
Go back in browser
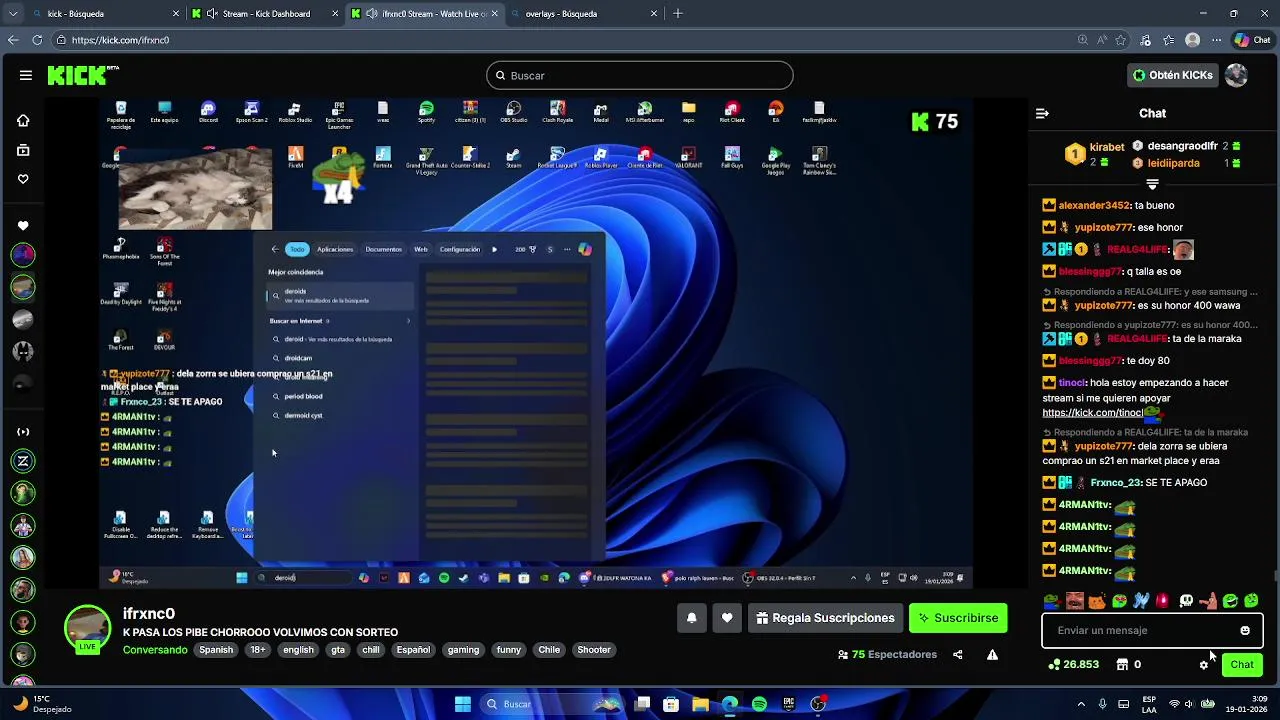coord(13,40)
